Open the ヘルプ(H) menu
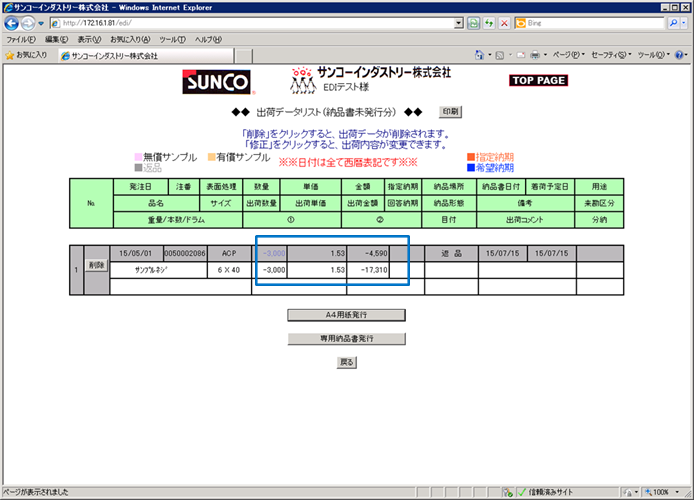 tap(208, 39)
